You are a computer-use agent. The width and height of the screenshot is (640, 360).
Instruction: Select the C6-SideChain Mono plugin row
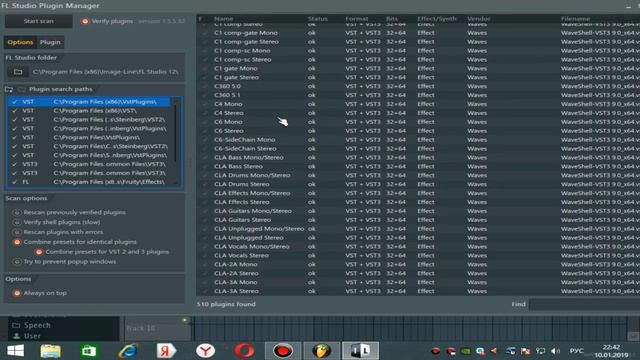pyautogui.click(x=418, y=140)
